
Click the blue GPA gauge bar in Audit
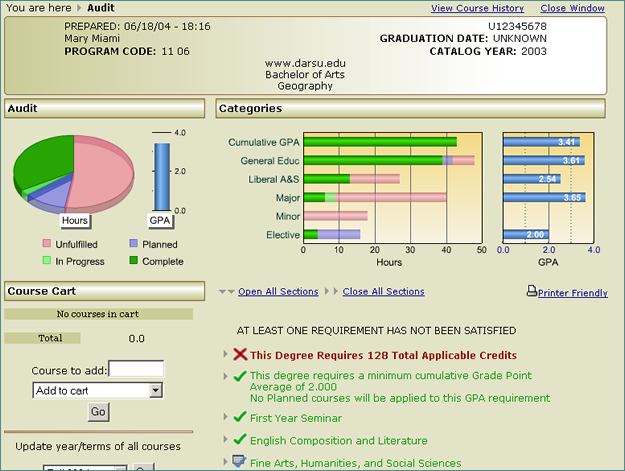tap(162, 177)
